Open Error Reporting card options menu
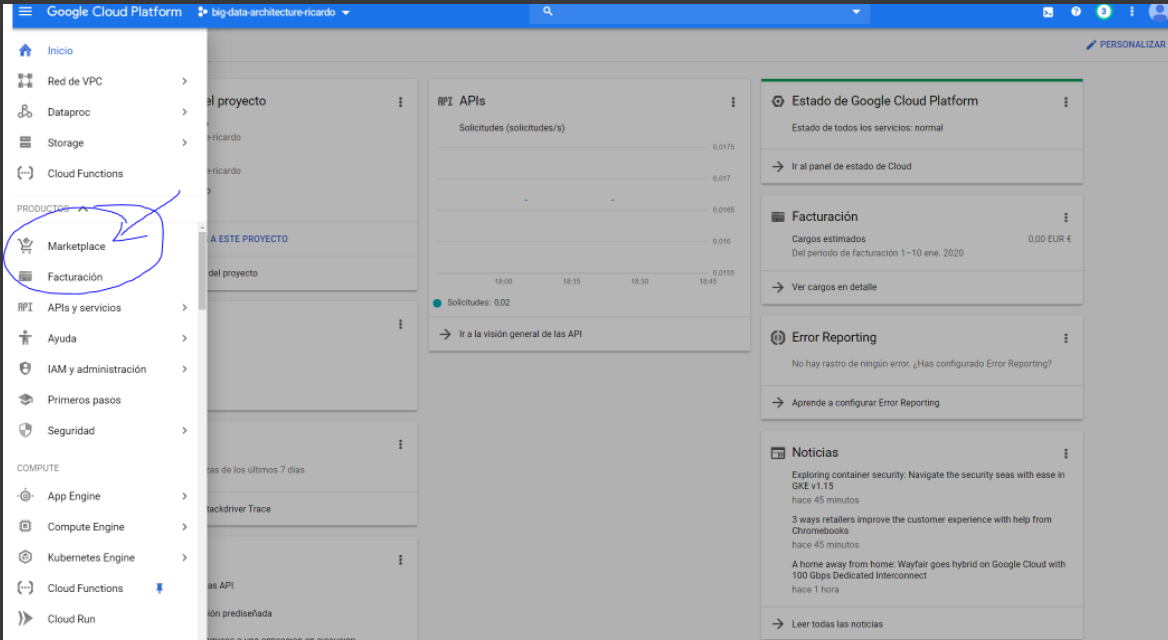Screen dimensions: 1168x640 click(x=1066, y=338)
